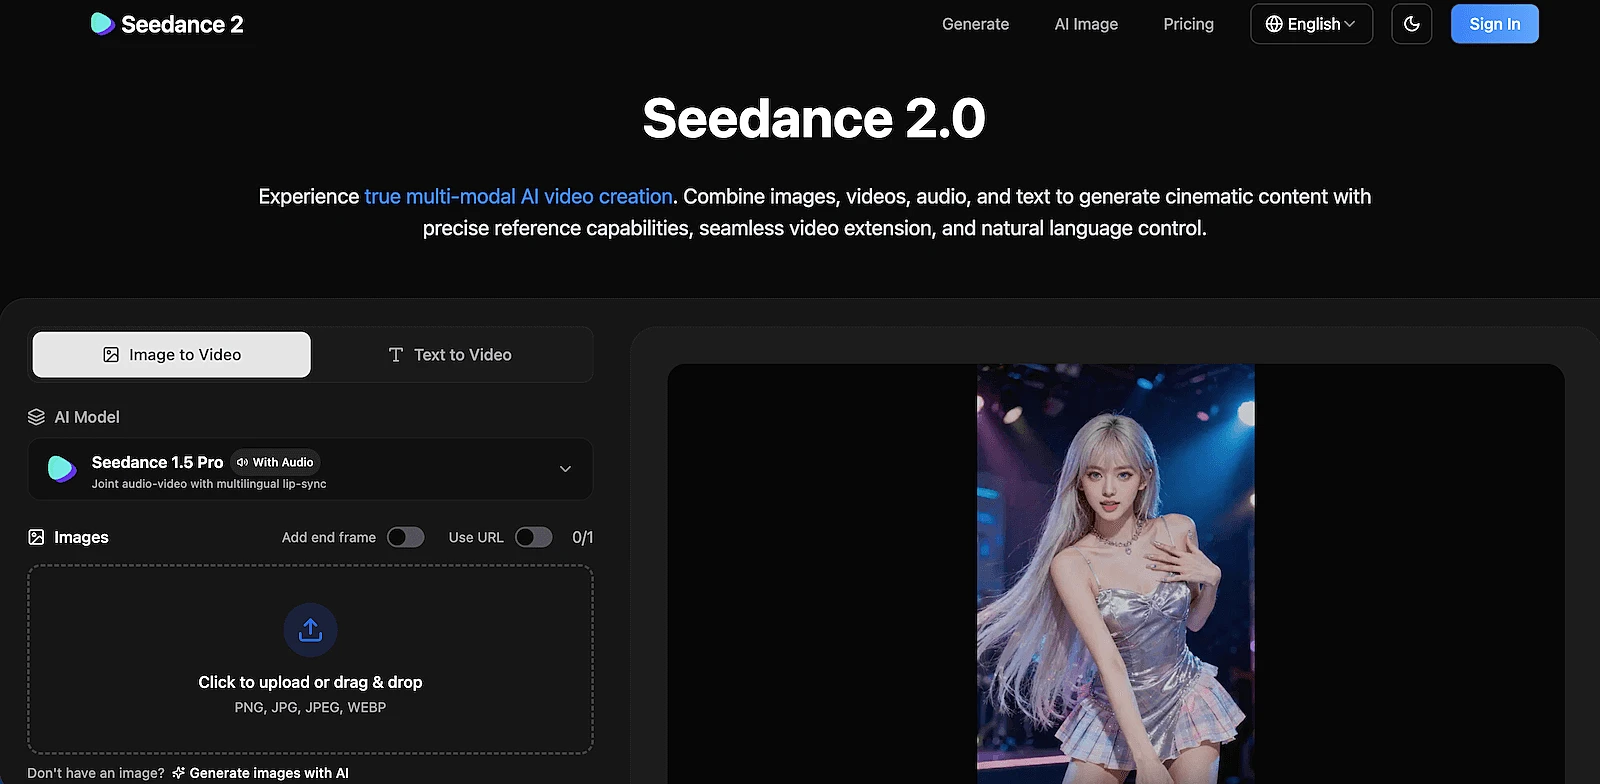Turn on the Use URL switch
Screen dimensions: 1600x784
tap(534, 537)
